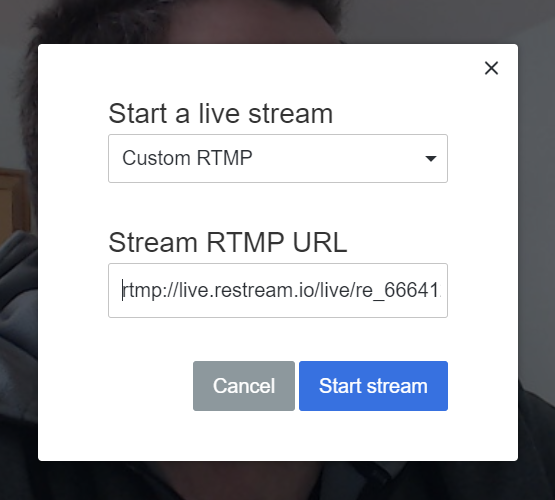The image size is (555, 500).
Task: Select the 'Custom RTMP' text in combo box
Action: click(187, 158)
